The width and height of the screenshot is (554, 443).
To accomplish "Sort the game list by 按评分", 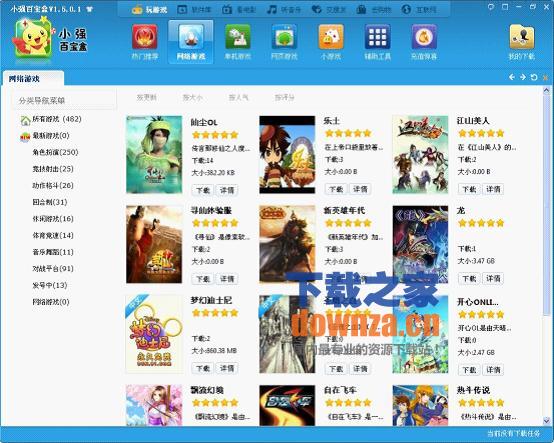I will [x=284, y=98].
